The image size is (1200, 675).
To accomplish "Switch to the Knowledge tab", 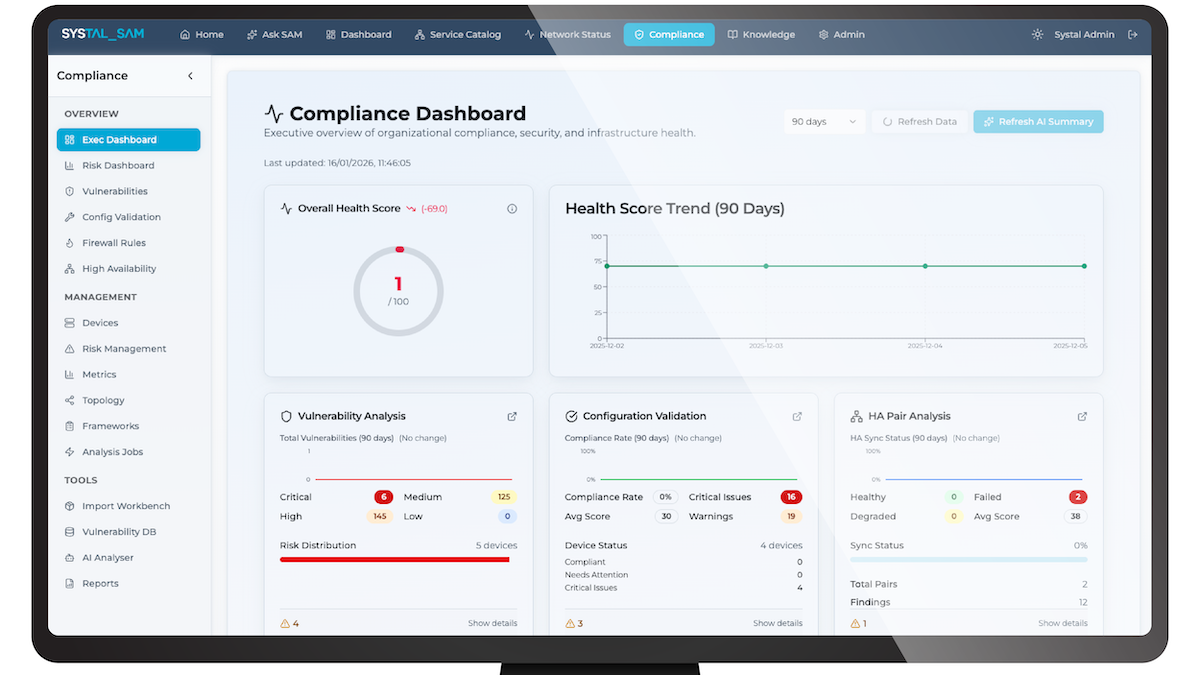I will click(x=762, y=33).
